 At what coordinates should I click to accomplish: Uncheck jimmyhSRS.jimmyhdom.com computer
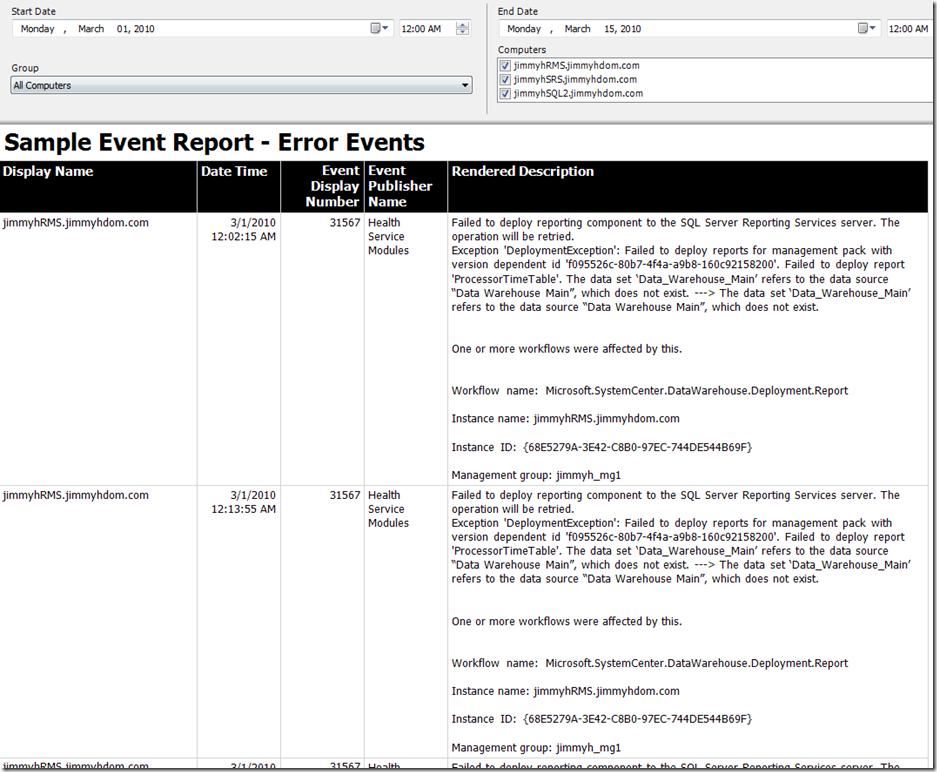[506, 79]
